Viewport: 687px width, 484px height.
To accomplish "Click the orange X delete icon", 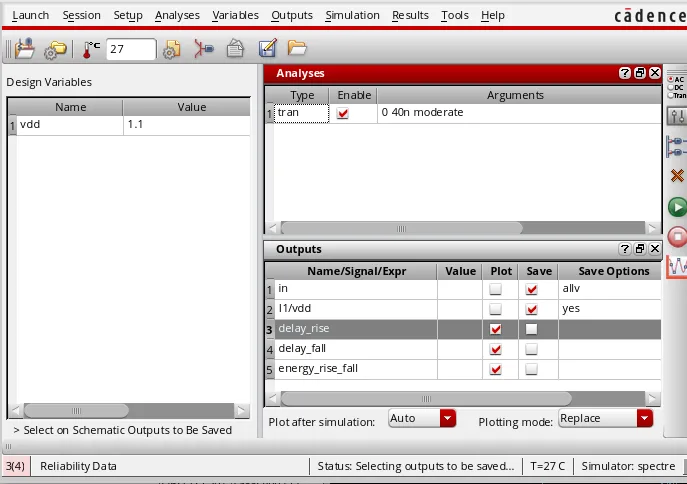I will coord(677,176).
